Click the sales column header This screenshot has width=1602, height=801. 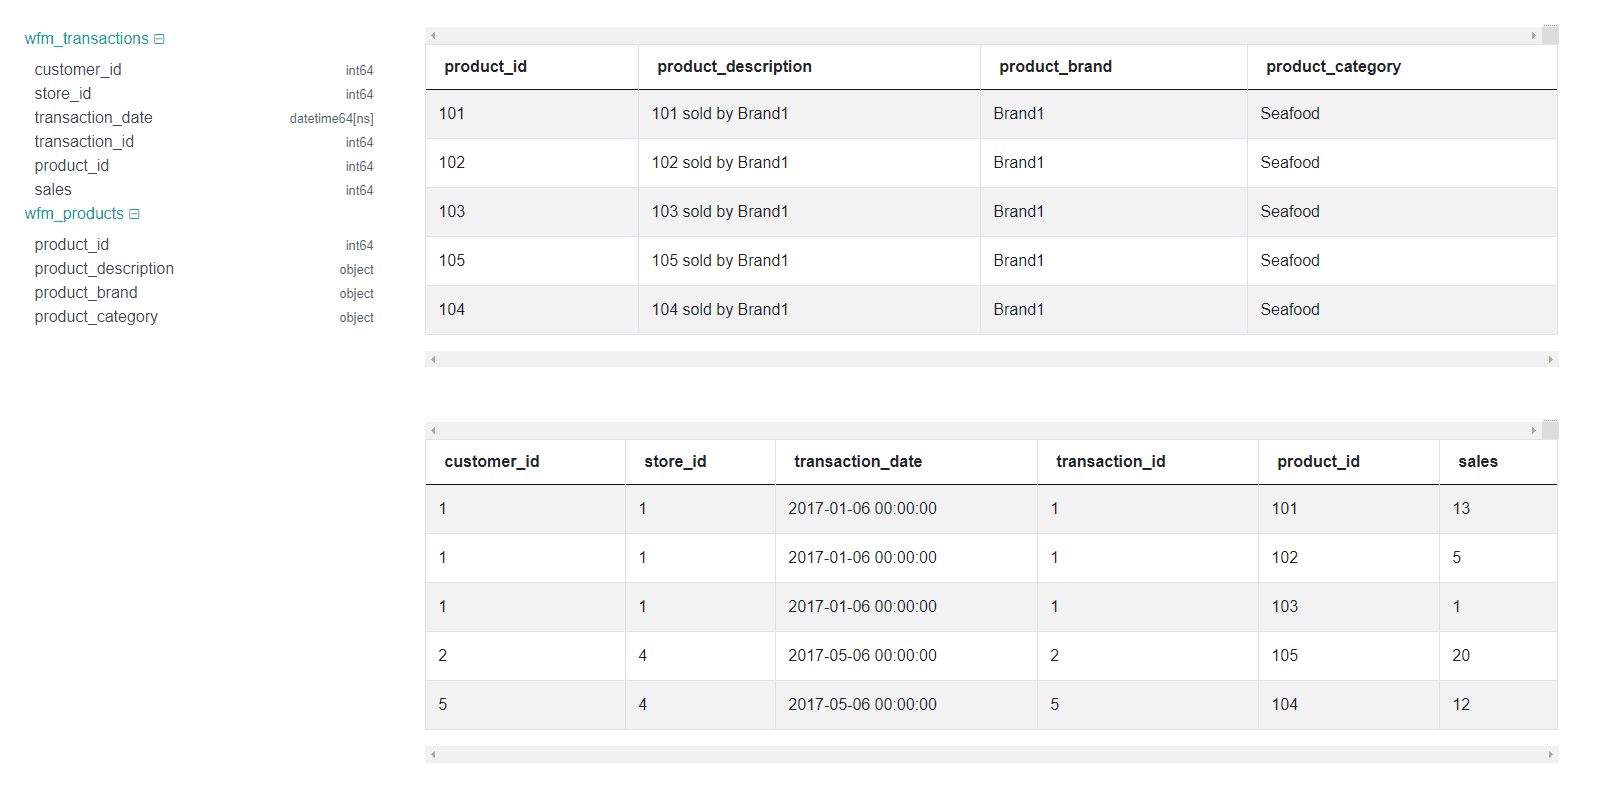[1477, 462]
